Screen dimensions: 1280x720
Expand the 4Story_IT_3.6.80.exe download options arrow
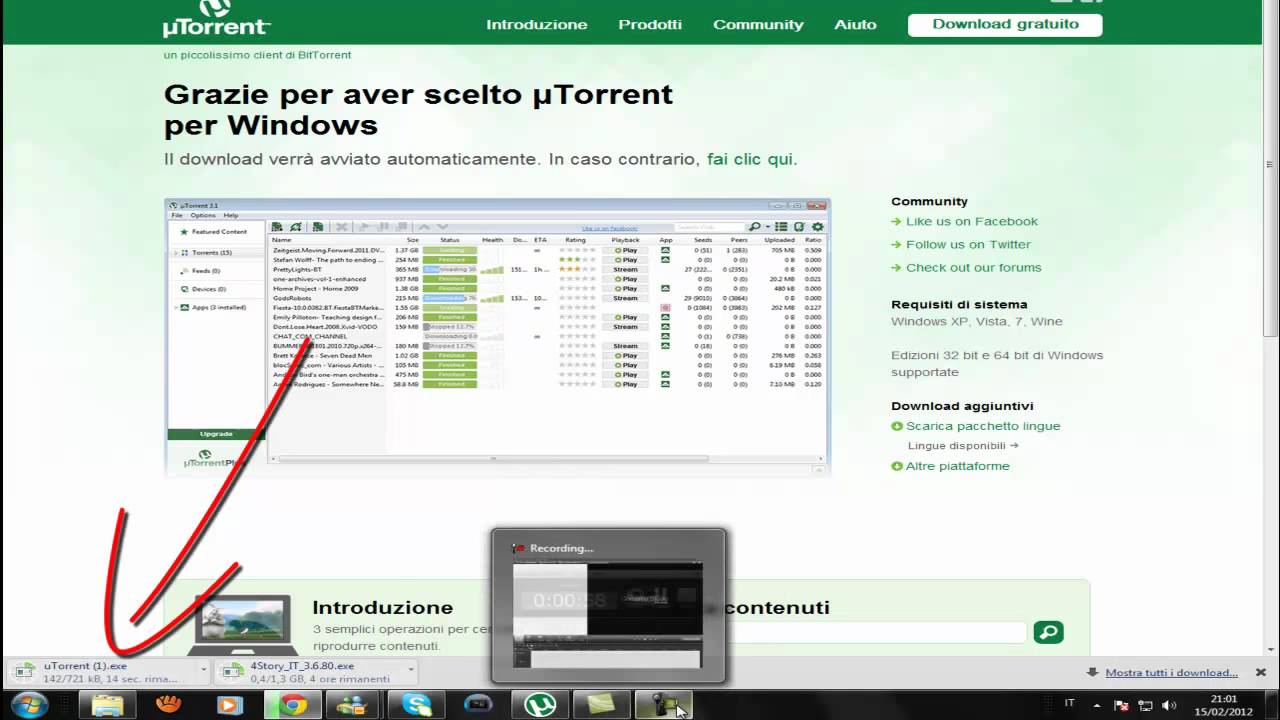pyautogui.click(x=410, y=672)
